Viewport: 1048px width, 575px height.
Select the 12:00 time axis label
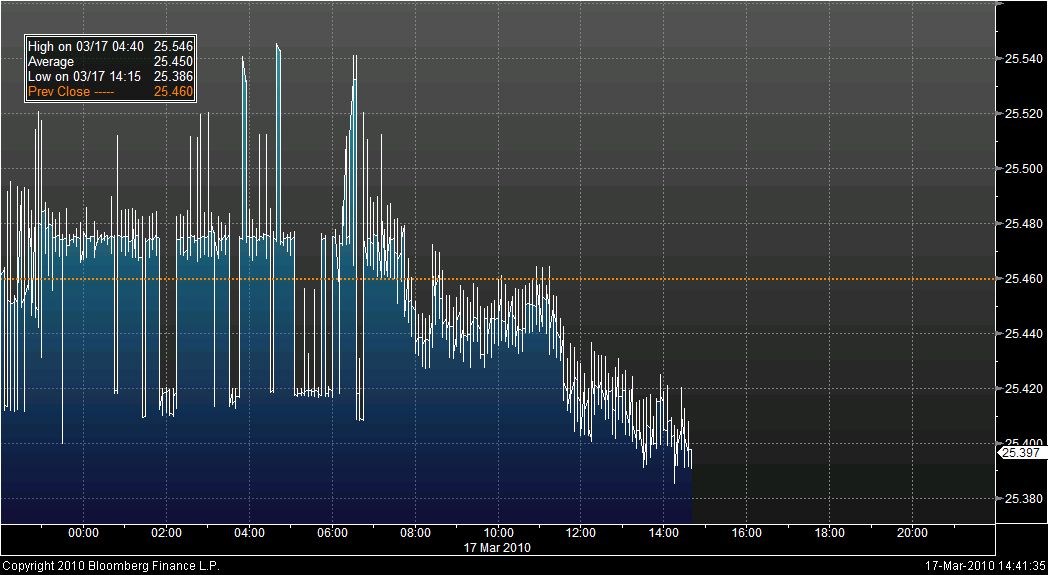click(x=581, y=533)
